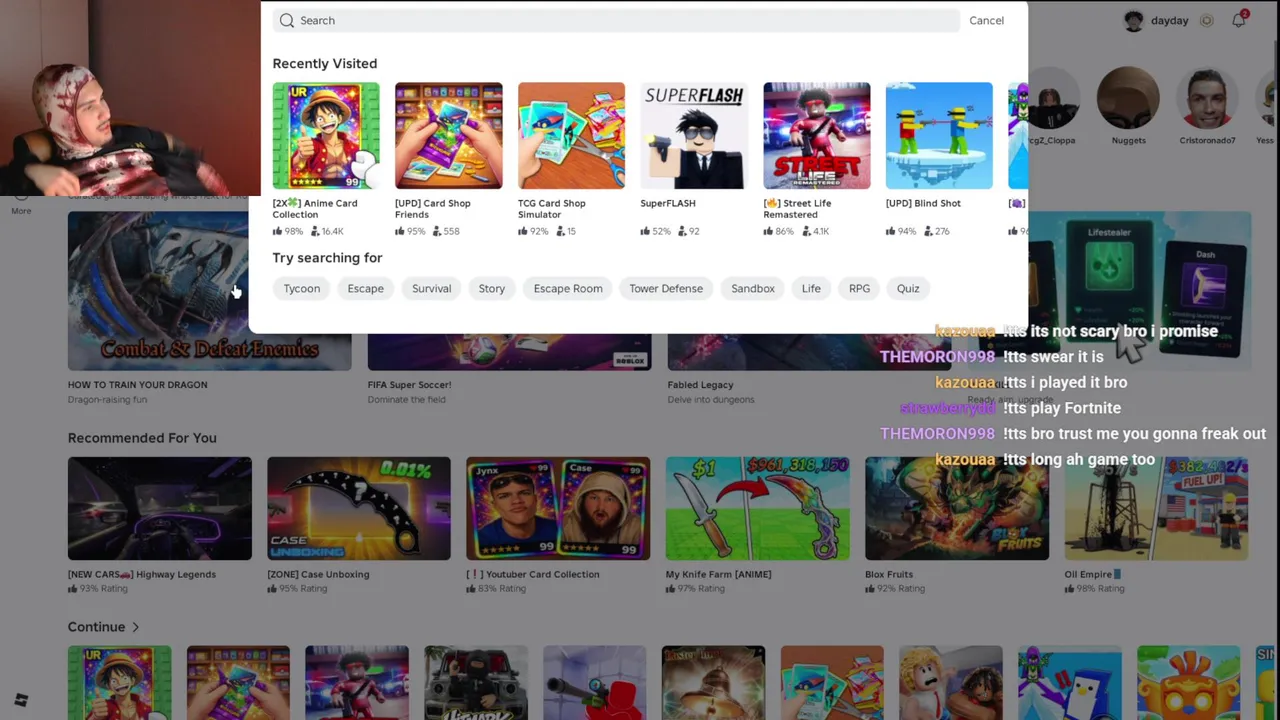Open Blox Fruits recommended game

coord(957,508)
